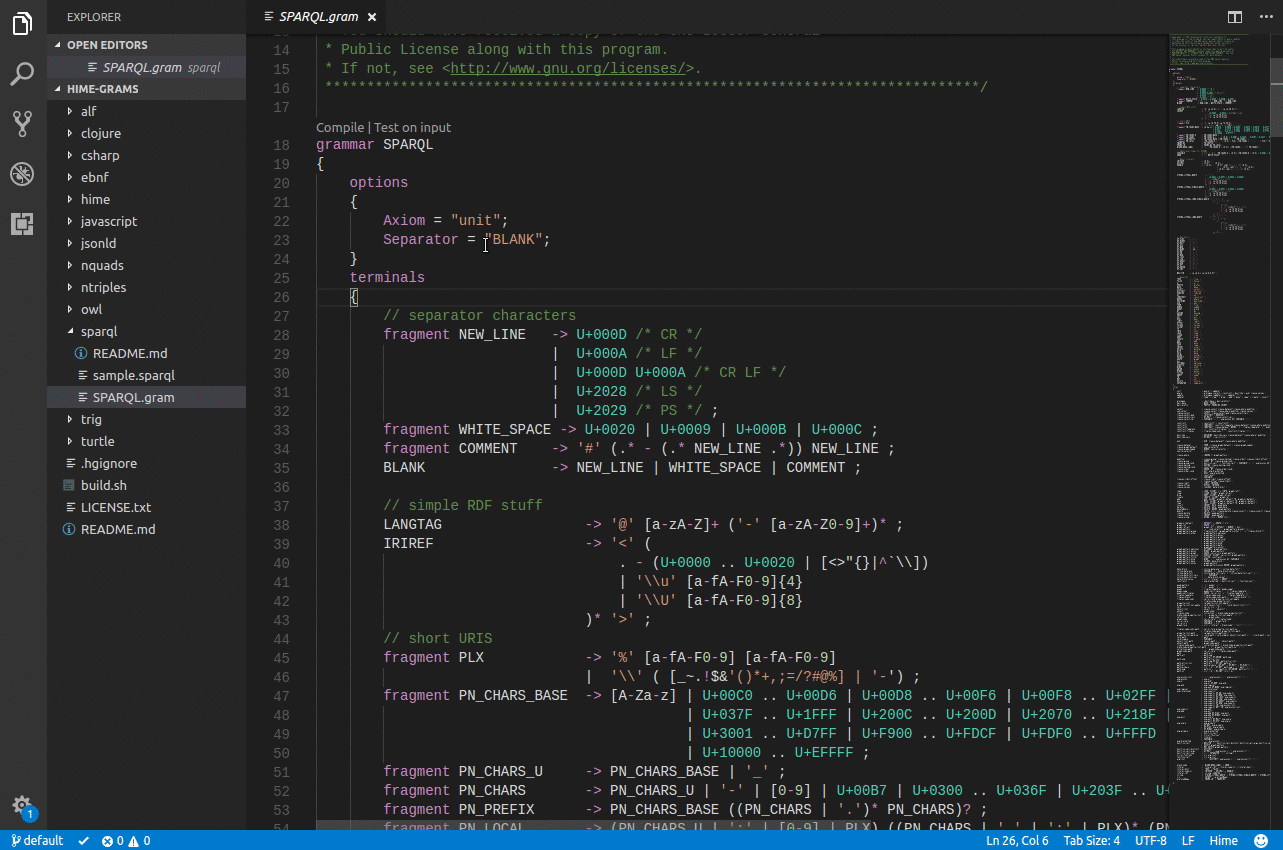Click the Compile code lens link
This screenshot has width=1283, height=850.
coord(340,127)
